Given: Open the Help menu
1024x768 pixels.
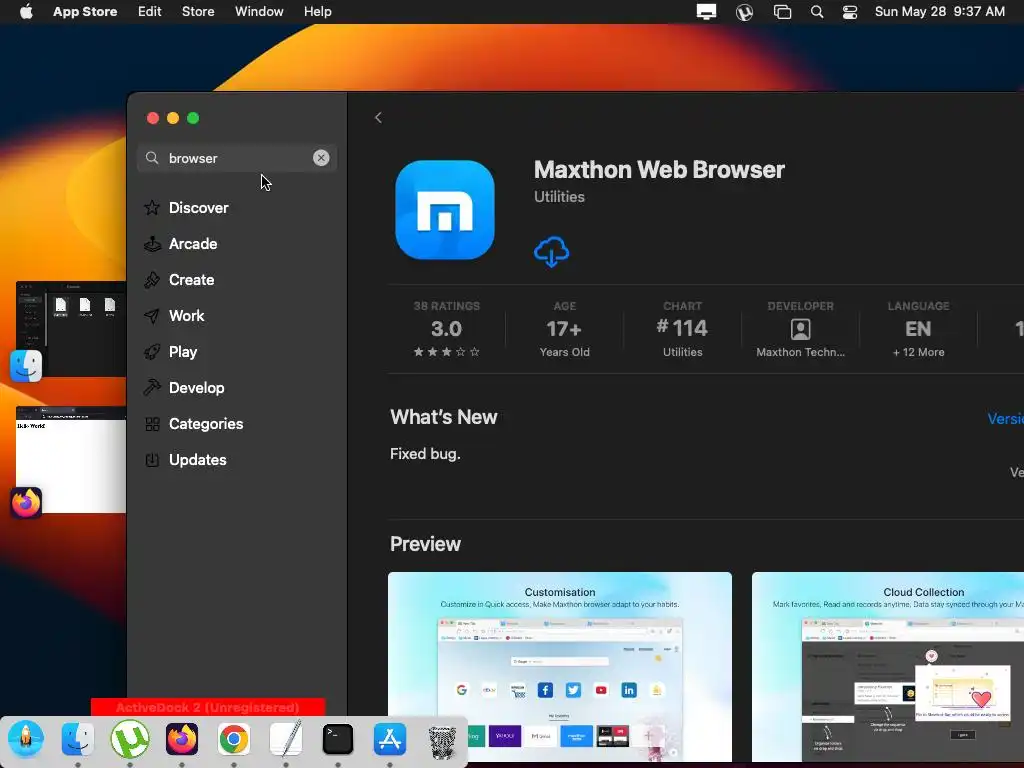Looking at the screenshot, I should click(x=317, y=11).
